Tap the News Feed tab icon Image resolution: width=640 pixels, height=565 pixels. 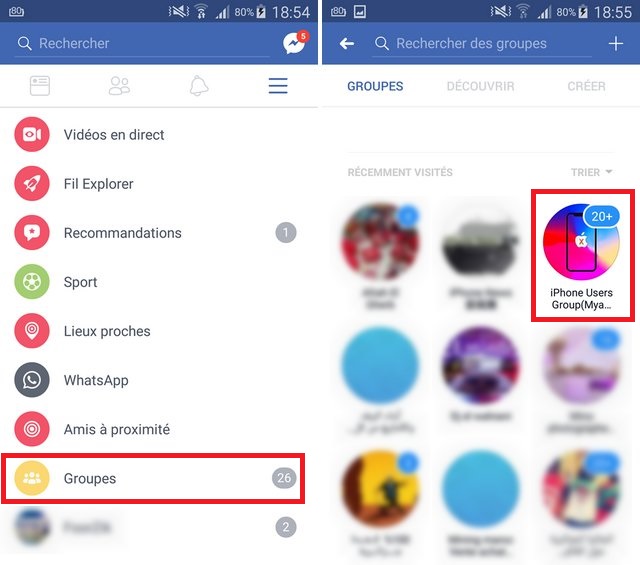click(x=40, y=86)
